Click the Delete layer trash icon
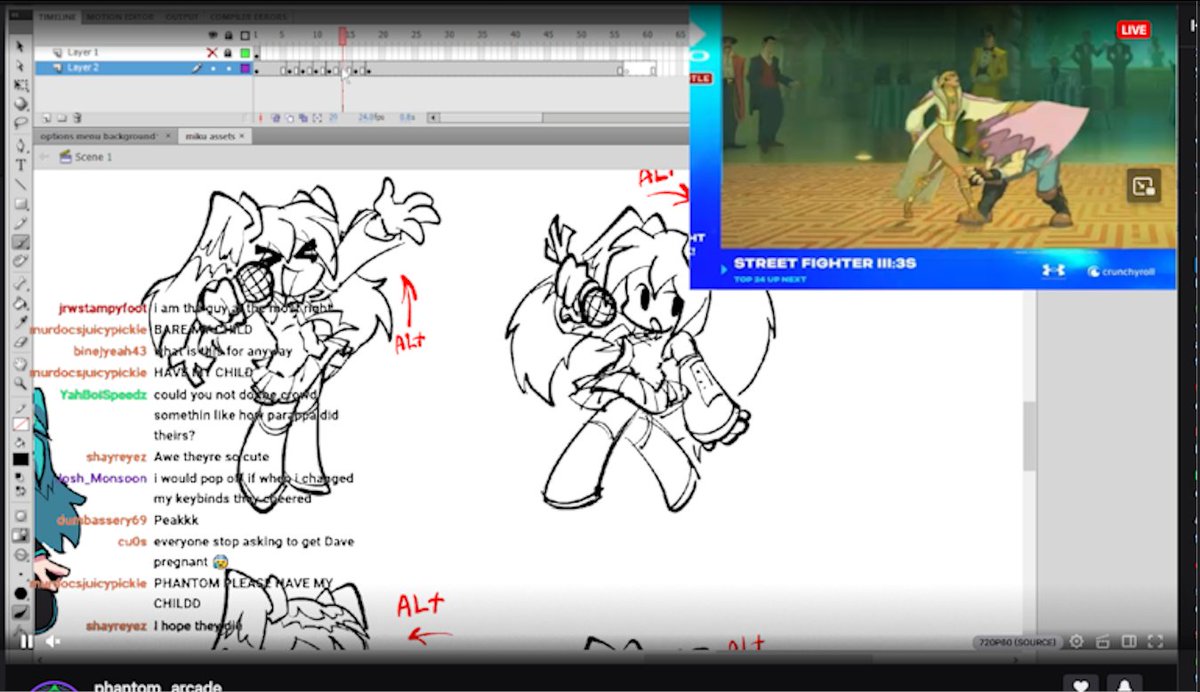 pos(77,117)
